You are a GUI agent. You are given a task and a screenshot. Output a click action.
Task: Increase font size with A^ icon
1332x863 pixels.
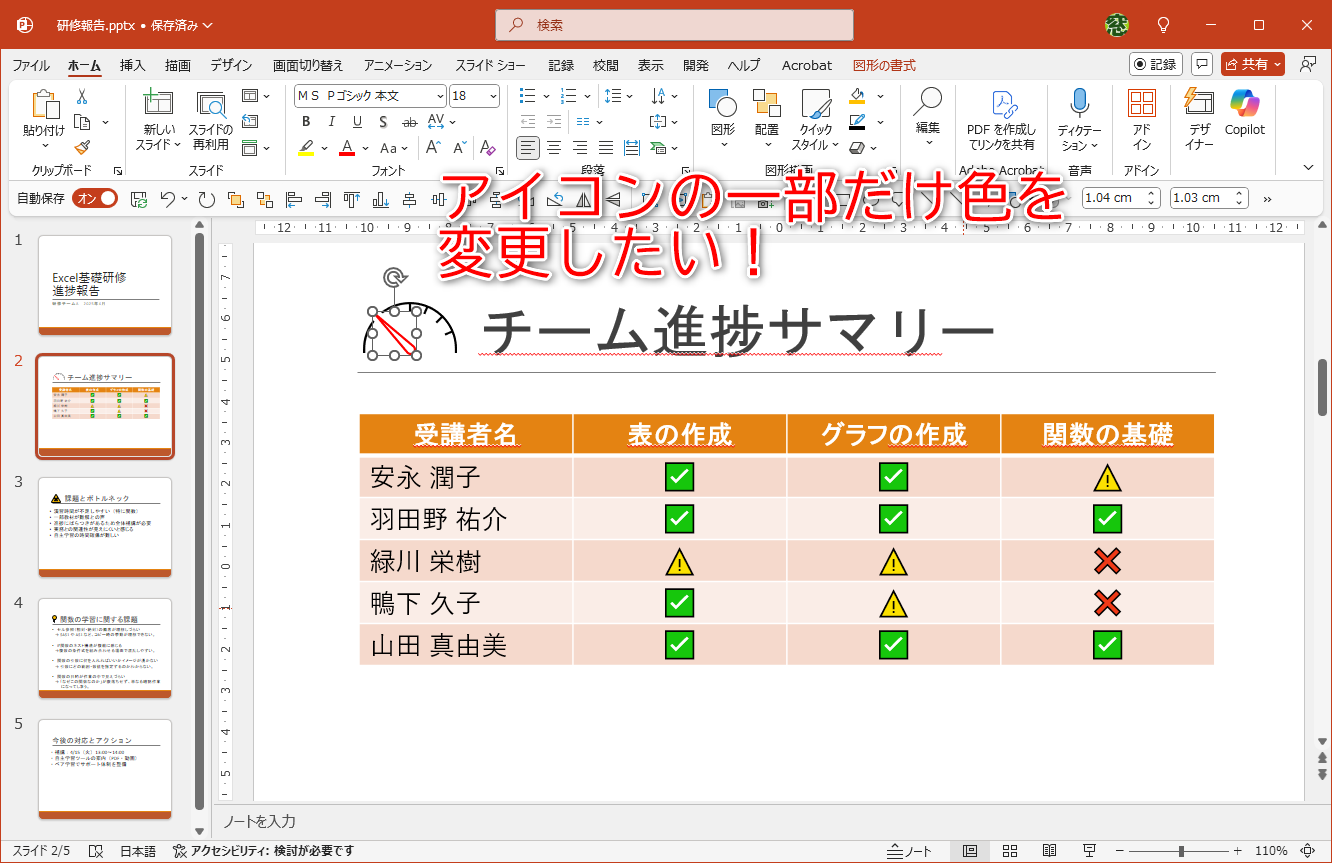point(433,148)
